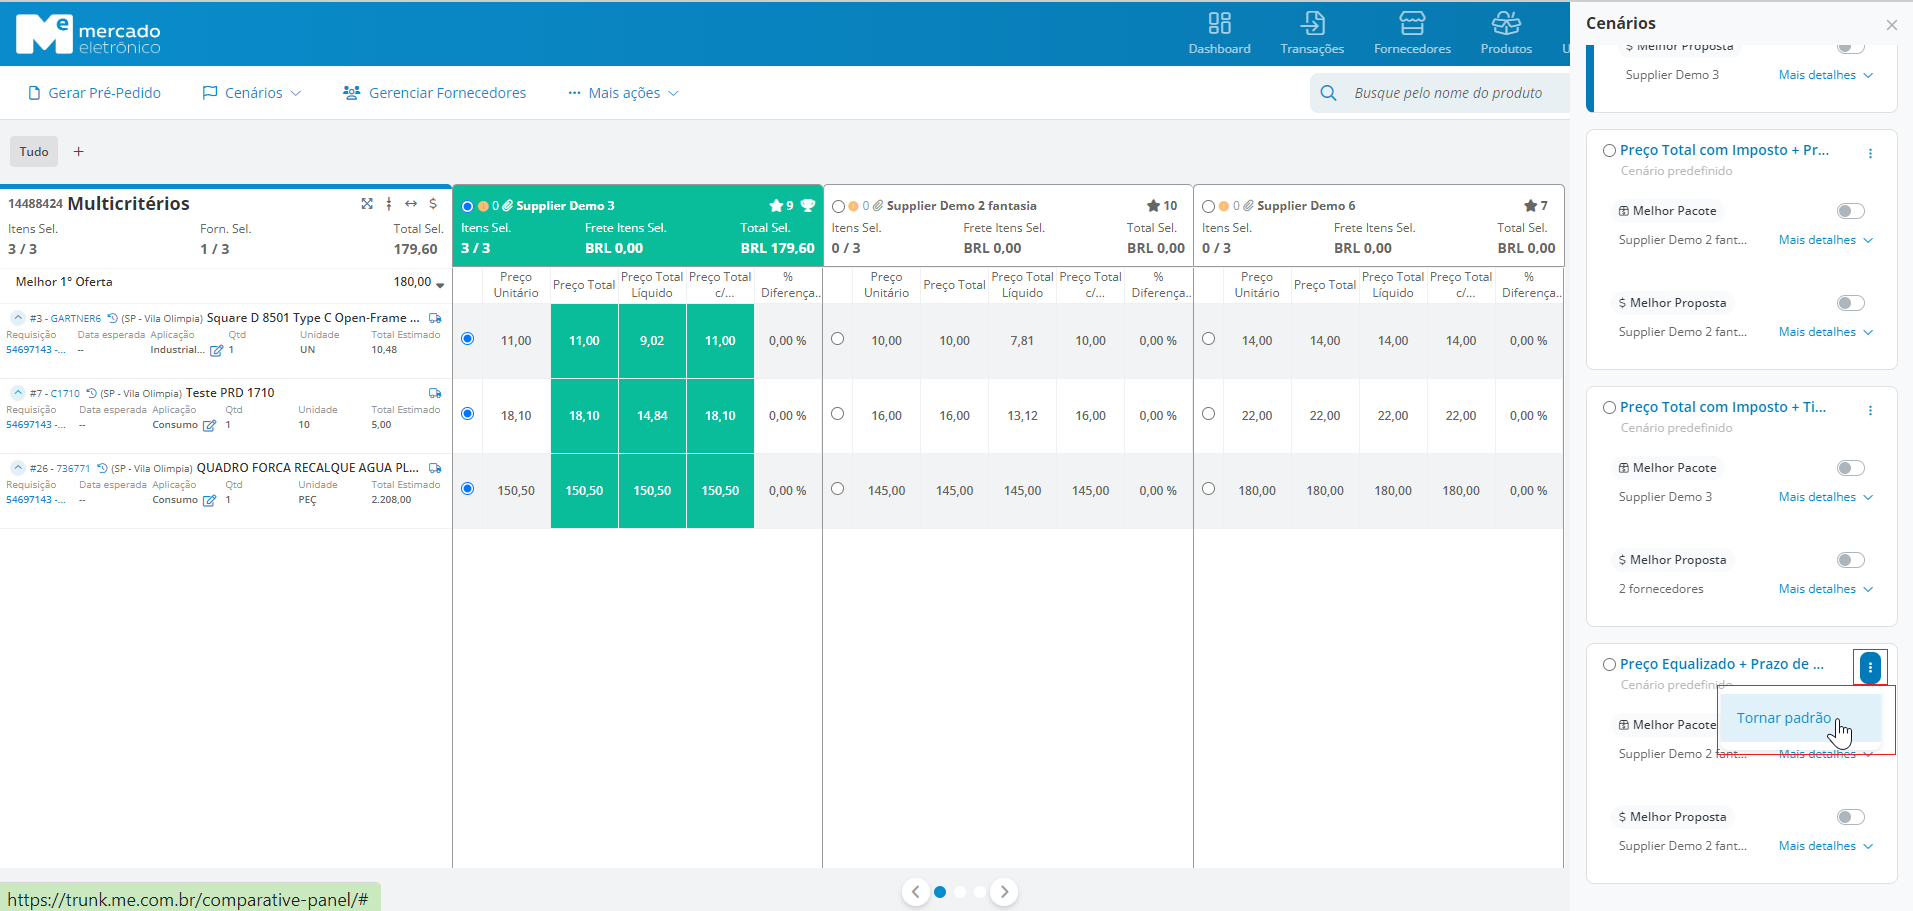Click the truck icon on Square D 8501 row
The height and width of the screenshot is (911, 1913).
click(x=435, y=318)
